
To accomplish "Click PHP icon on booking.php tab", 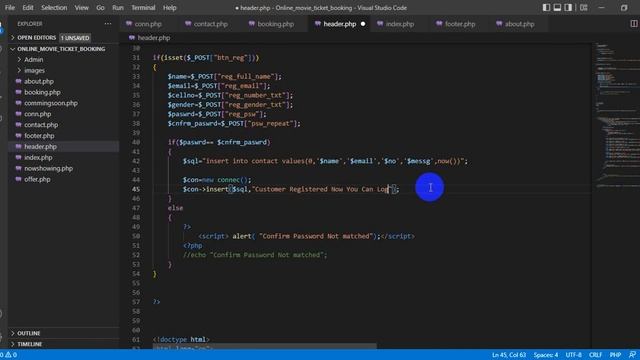I will [252, 24].
